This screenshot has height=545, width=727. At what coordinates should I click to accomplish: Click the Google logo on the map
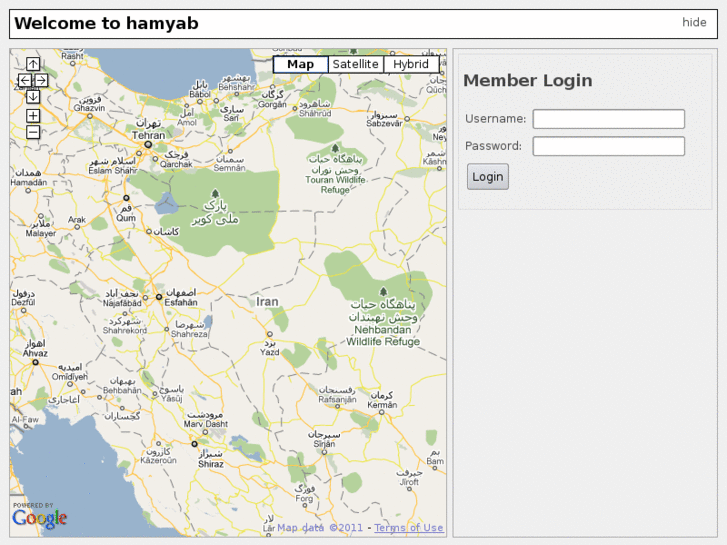[39, 517]
